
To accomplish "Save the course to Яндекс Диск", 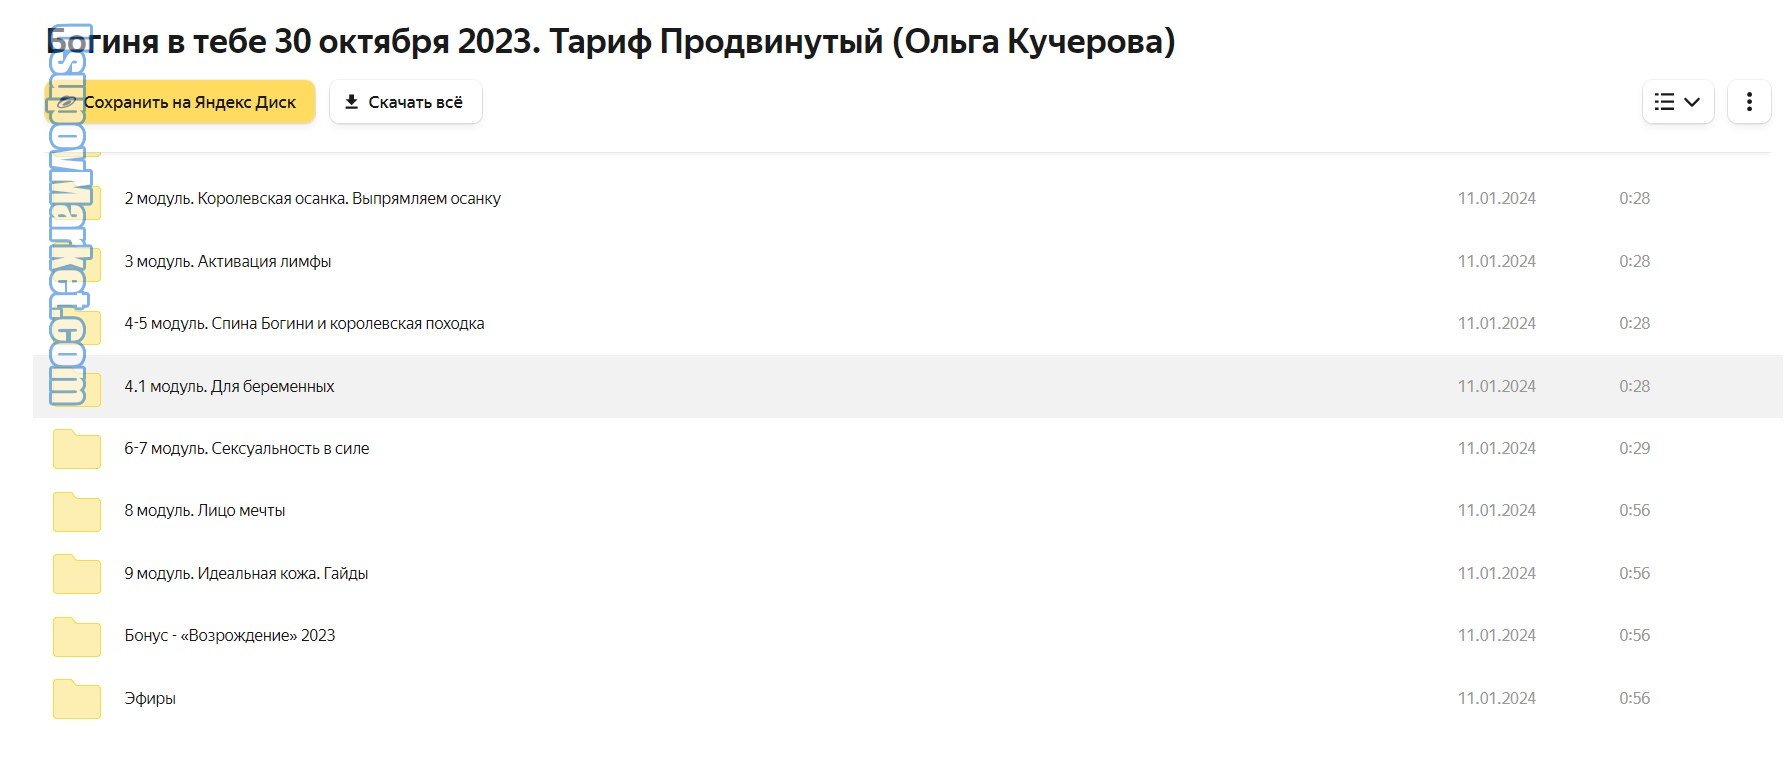I will (x=180, y=101).
